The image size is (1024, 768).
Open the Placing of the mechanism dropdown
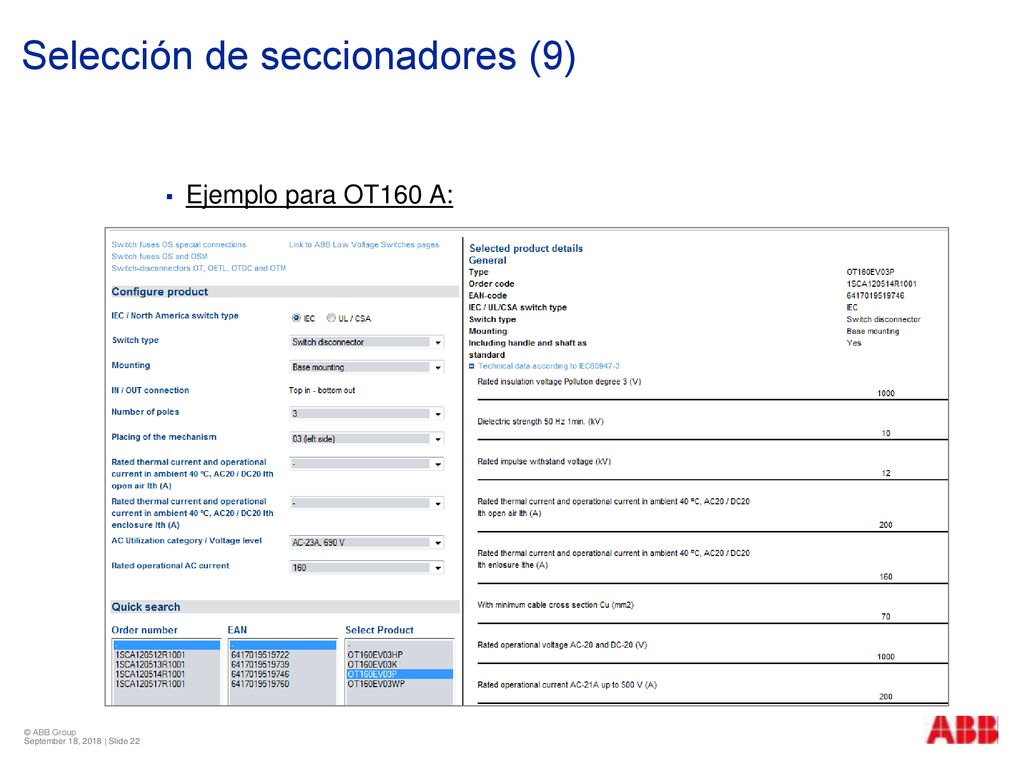[366, 439]
